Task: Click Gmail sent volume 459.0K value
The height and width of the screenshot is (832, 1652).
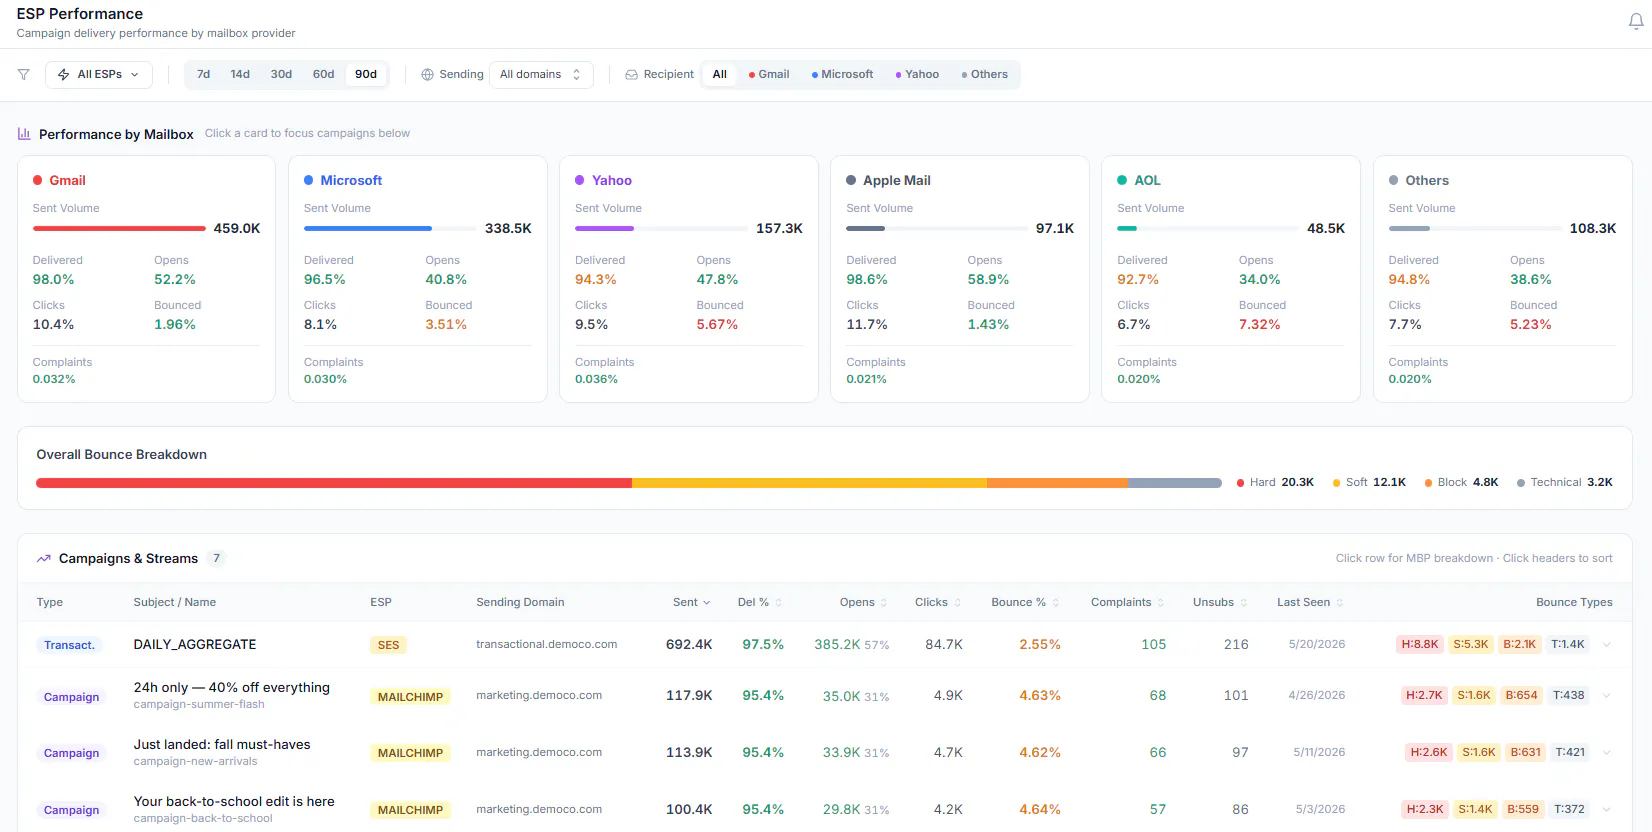Action: [x=237, y=229]
